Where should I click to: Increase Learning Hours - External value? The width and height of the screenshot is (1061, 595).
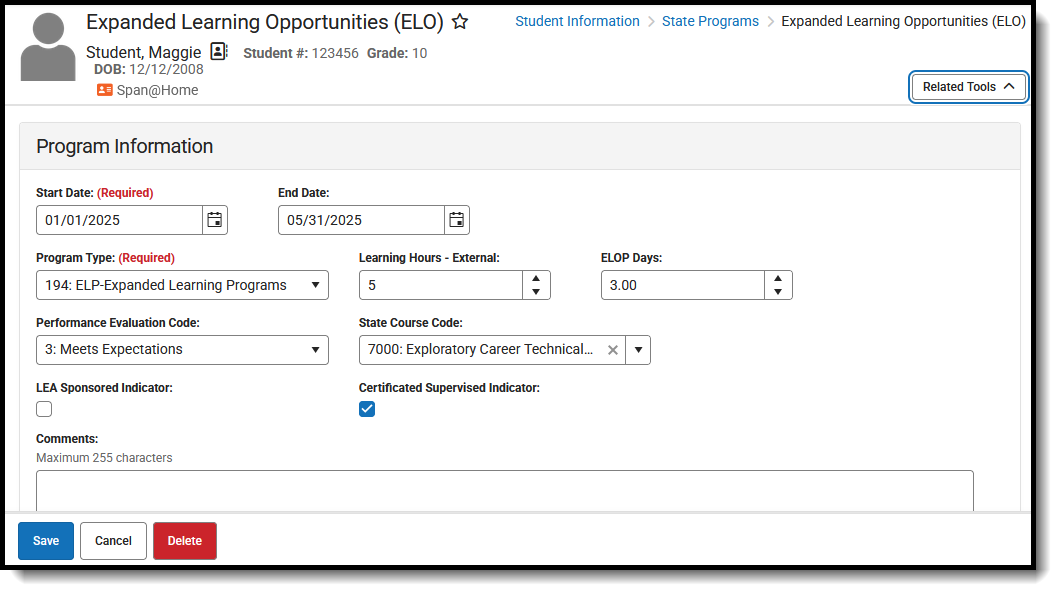pos(536,279)
